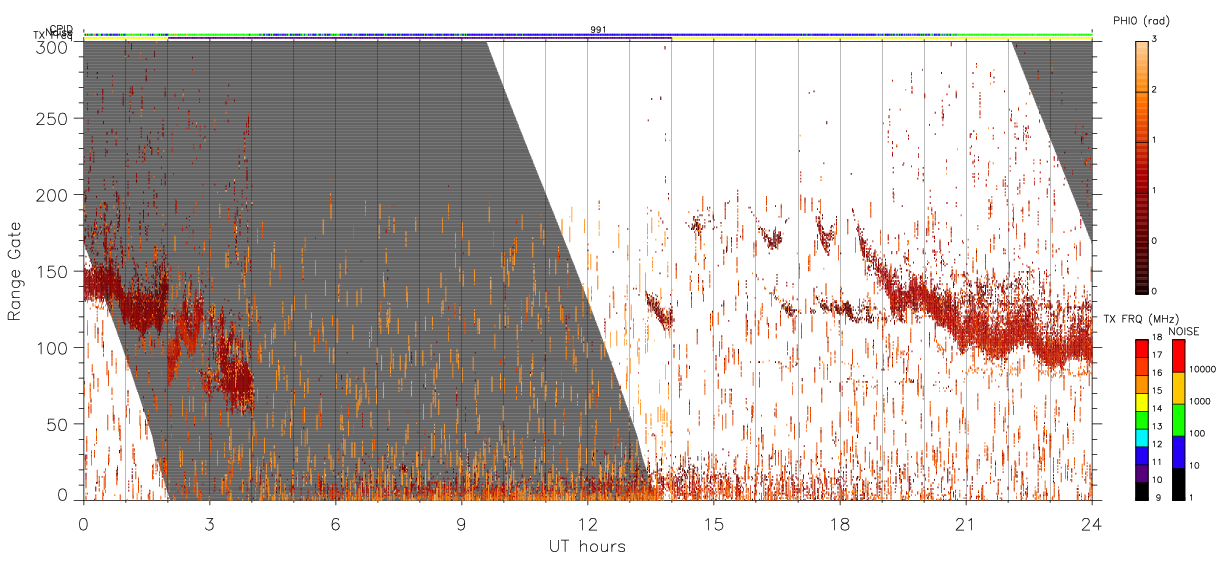Click the '991' CPID label above the plot
This screenshot has width=1228, height=567.
coord(598,30)
